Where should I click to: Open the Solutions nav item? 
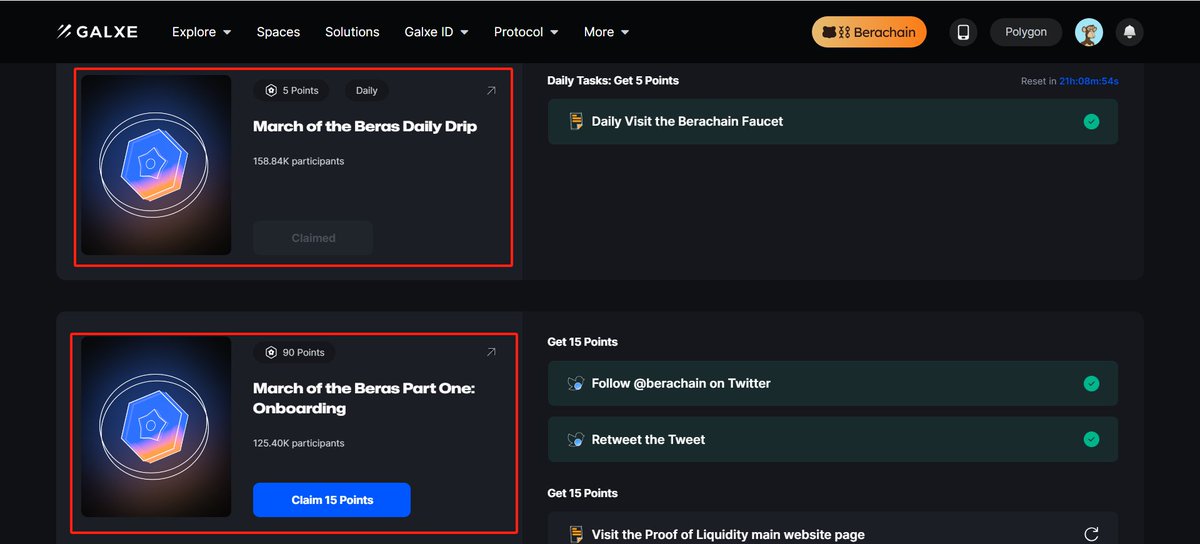point(352,32)
